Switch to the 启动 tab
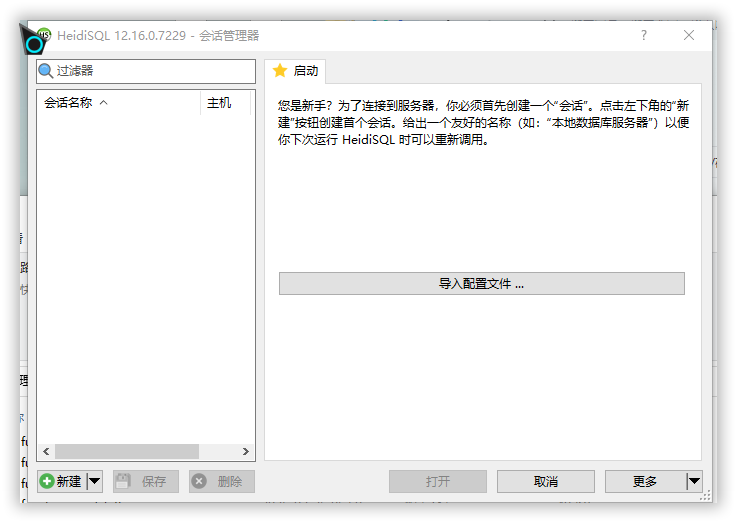This screenshot has width=737, height=523. click(x=296, y=71)
